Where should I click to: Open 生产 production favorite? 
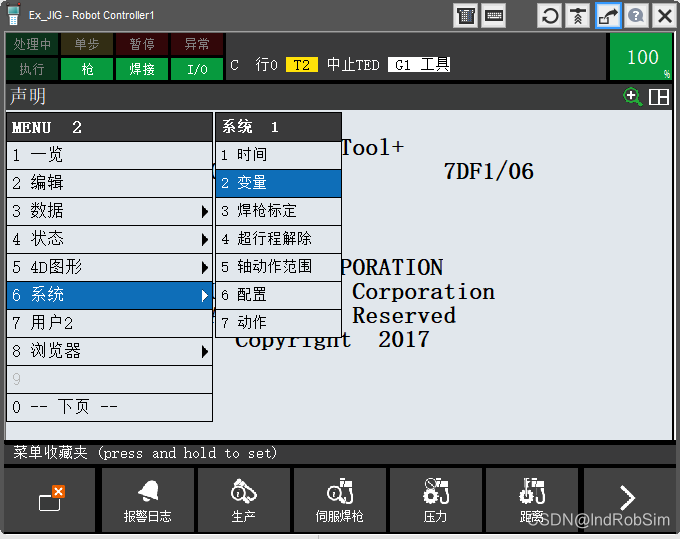pyautogui.click(x=244, y=500)
